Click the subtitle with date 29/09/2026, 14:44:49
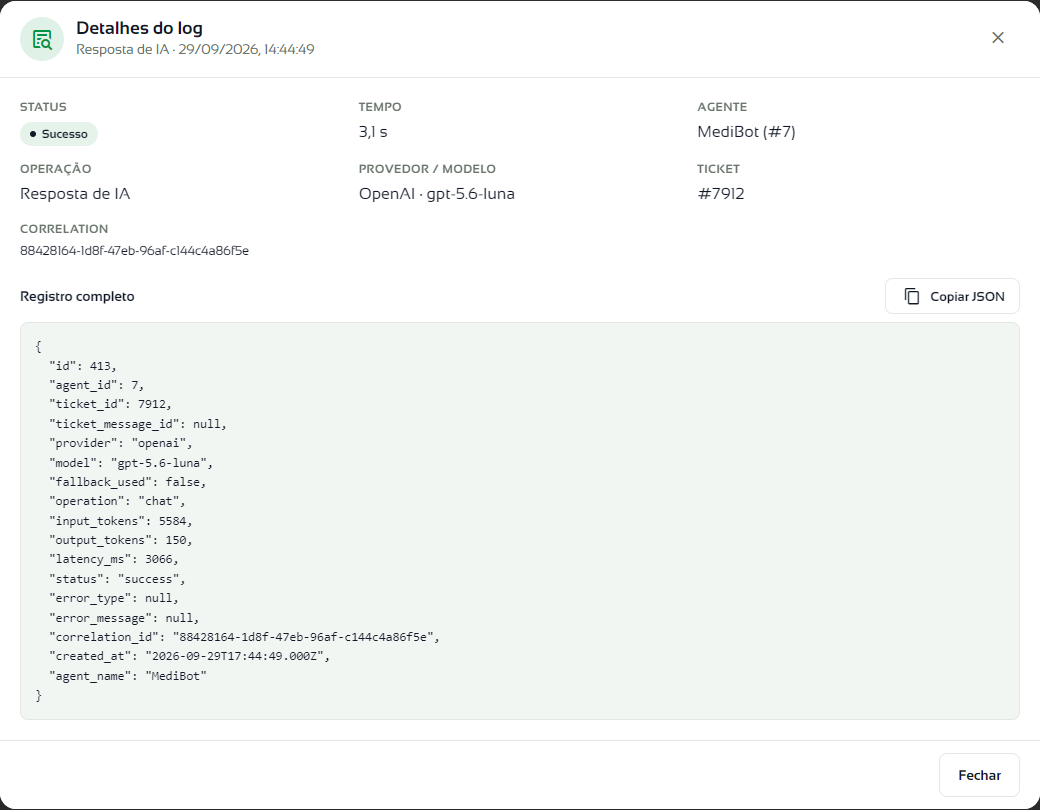Image resolution: width=1040 pixels, height=810 pixels. [195, 50]
